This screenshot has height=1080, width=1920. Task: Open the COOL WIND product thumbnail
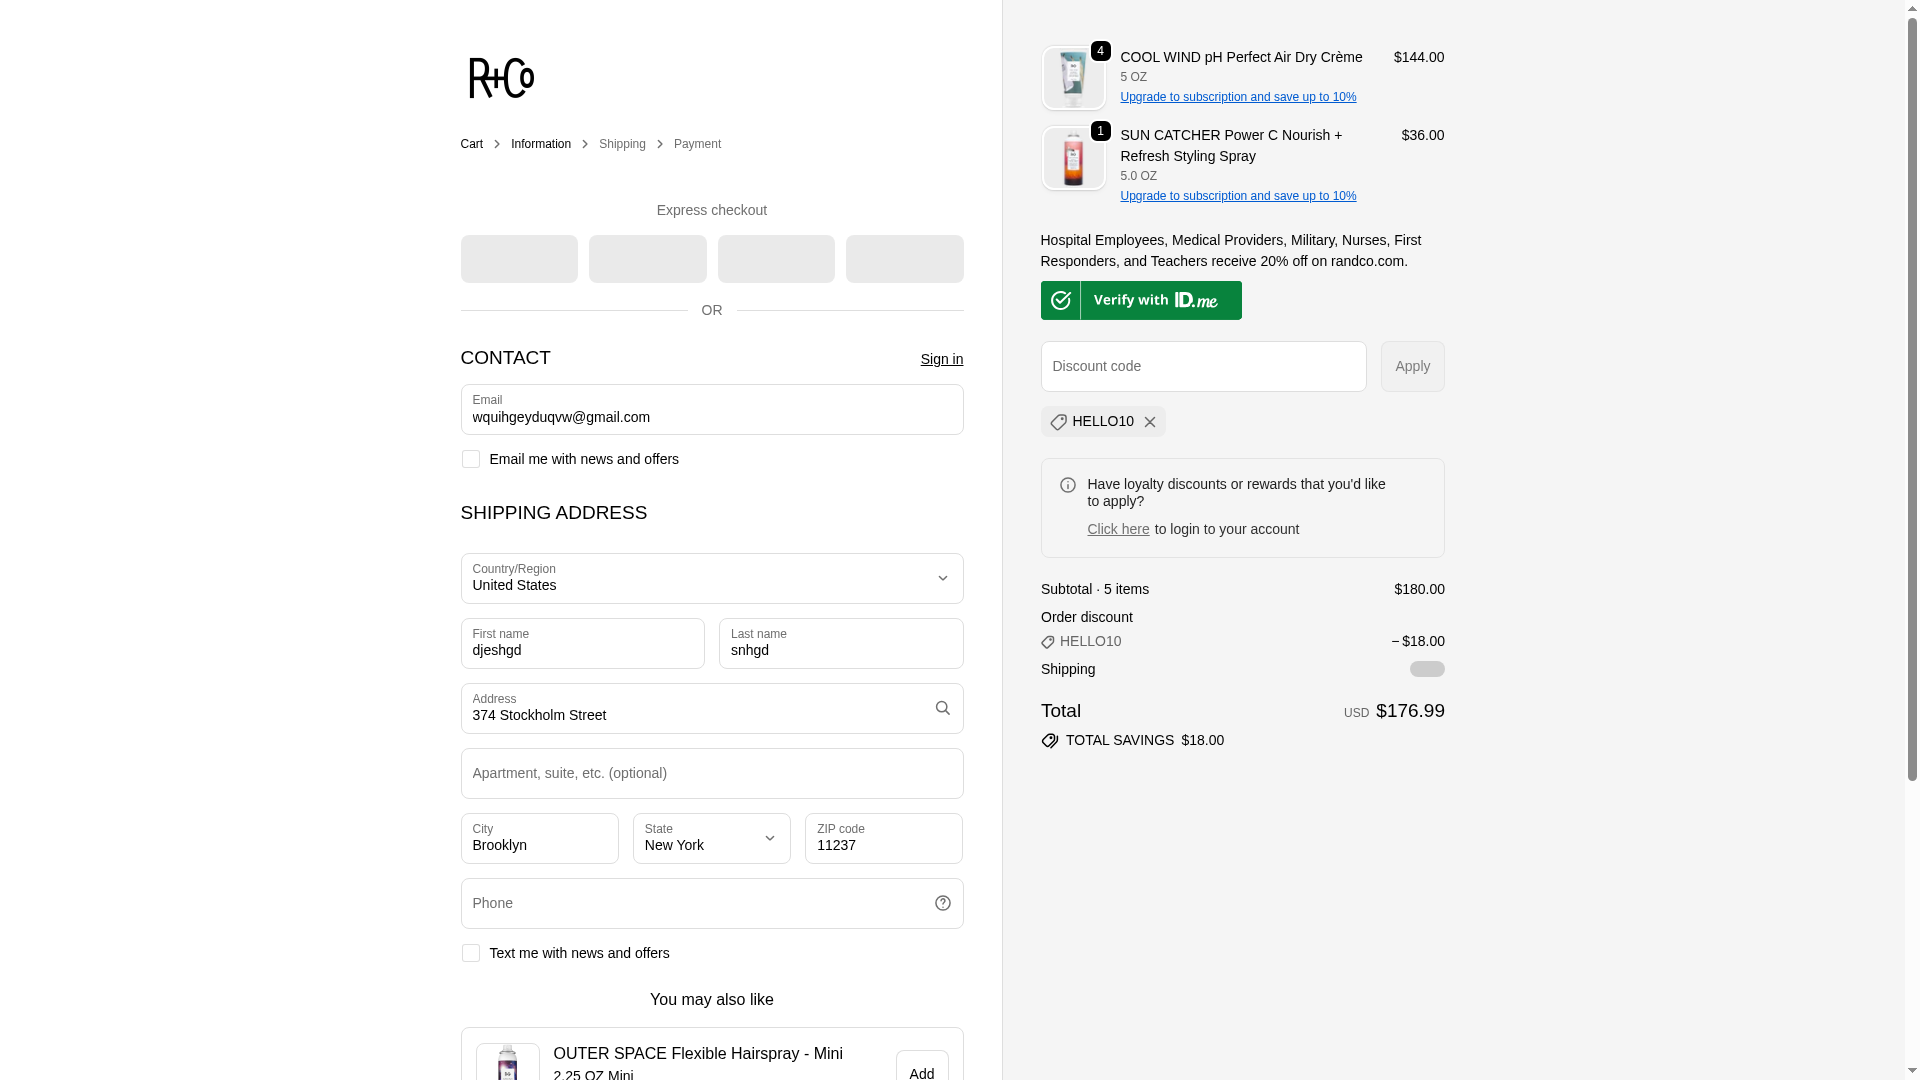[x=1073, y=78]
